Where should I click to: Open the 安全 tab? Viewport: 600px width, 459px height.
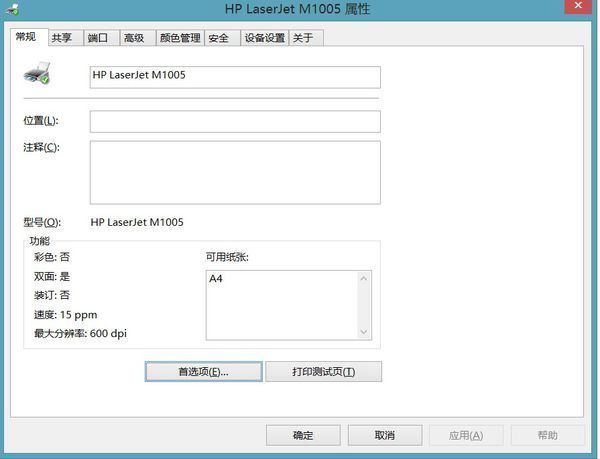coord(219,38)
